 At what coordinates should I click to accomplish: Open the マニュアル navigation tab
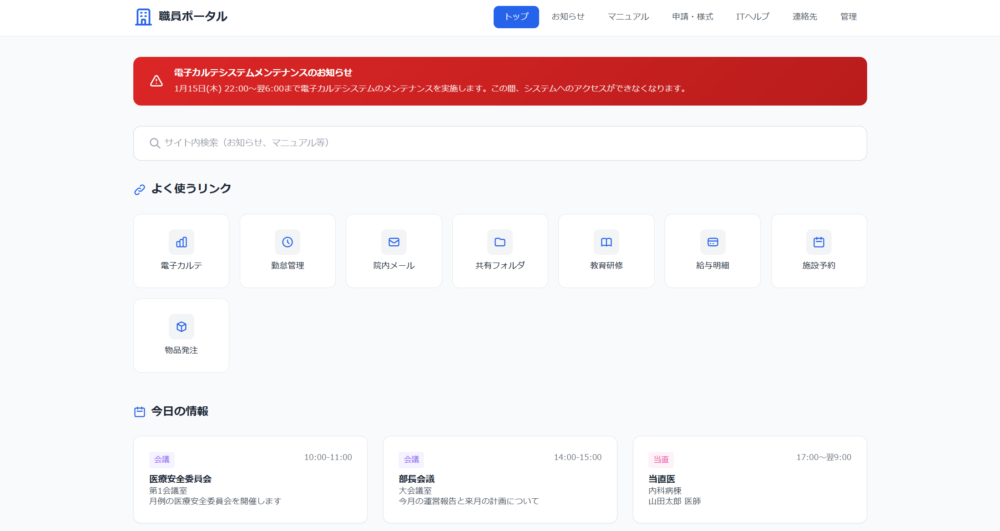point(628,17)
